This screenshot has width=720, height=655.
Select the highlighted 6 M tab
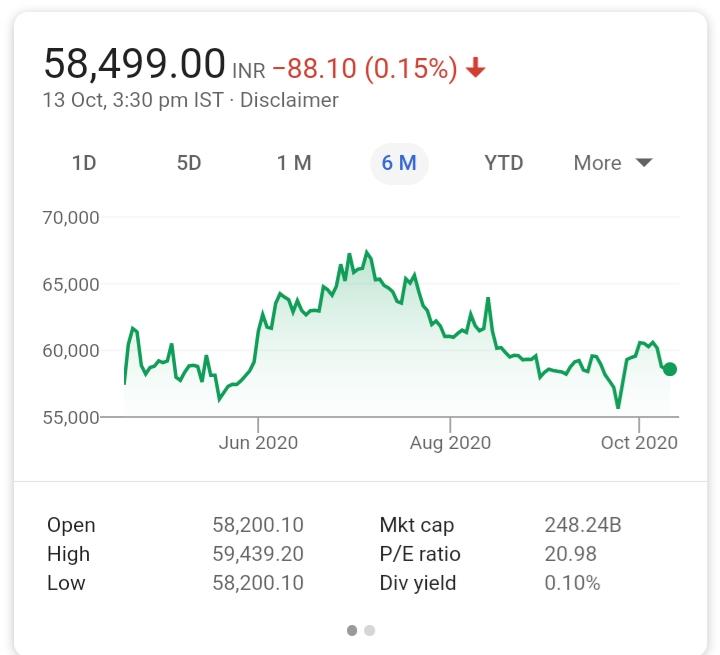(x=399, y=163)
